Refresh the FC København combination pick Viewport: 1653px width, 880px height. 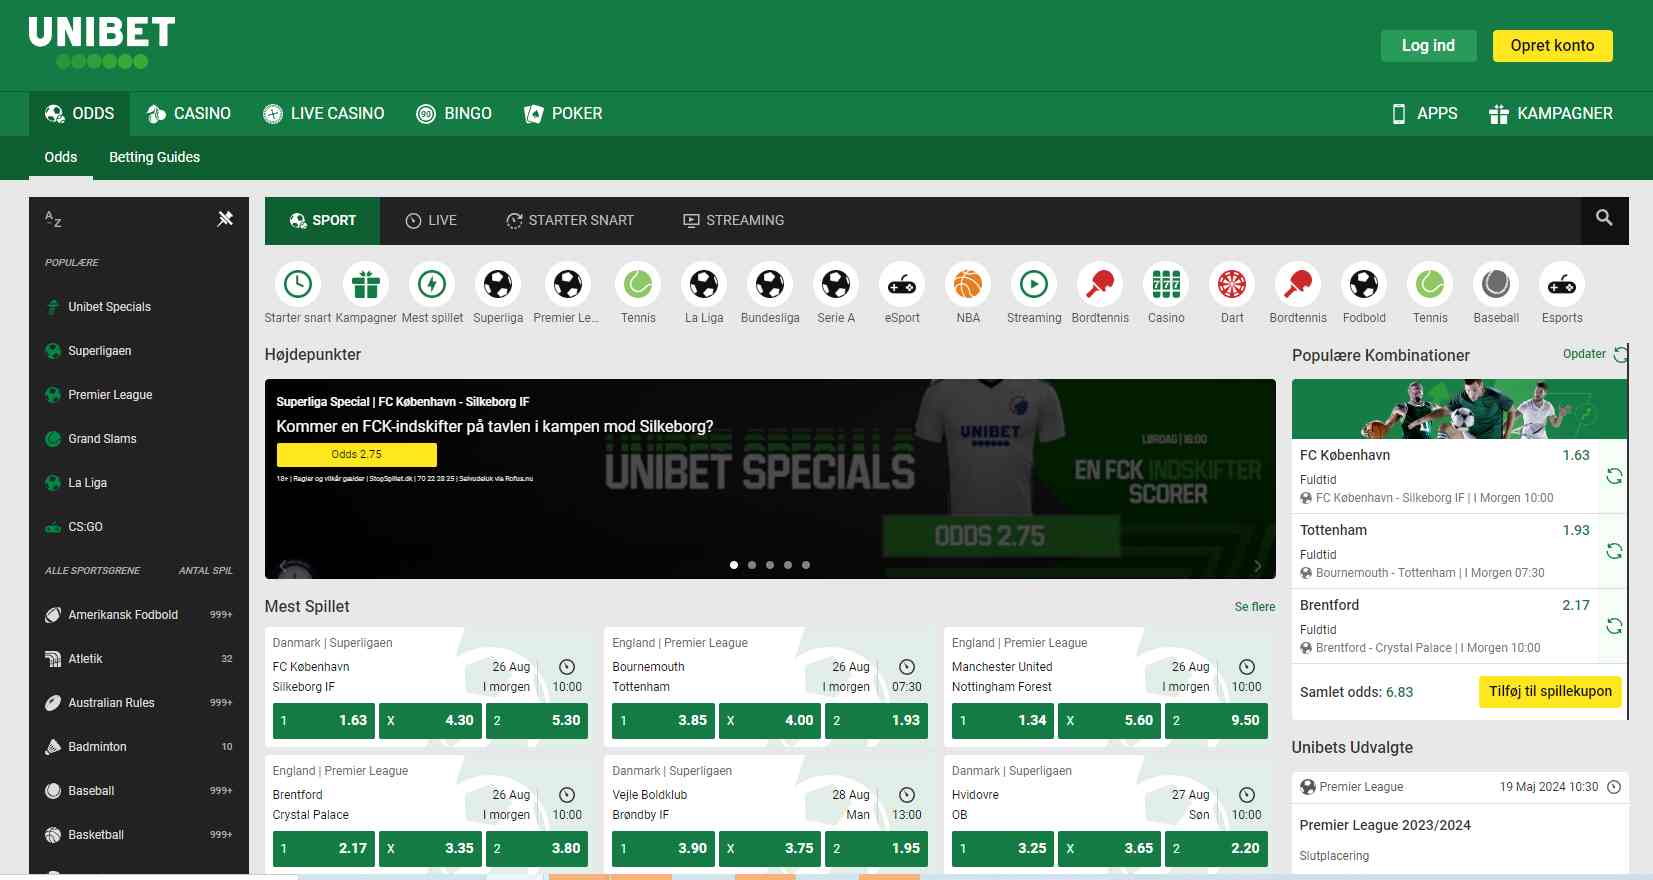[x=1614, y=476]
